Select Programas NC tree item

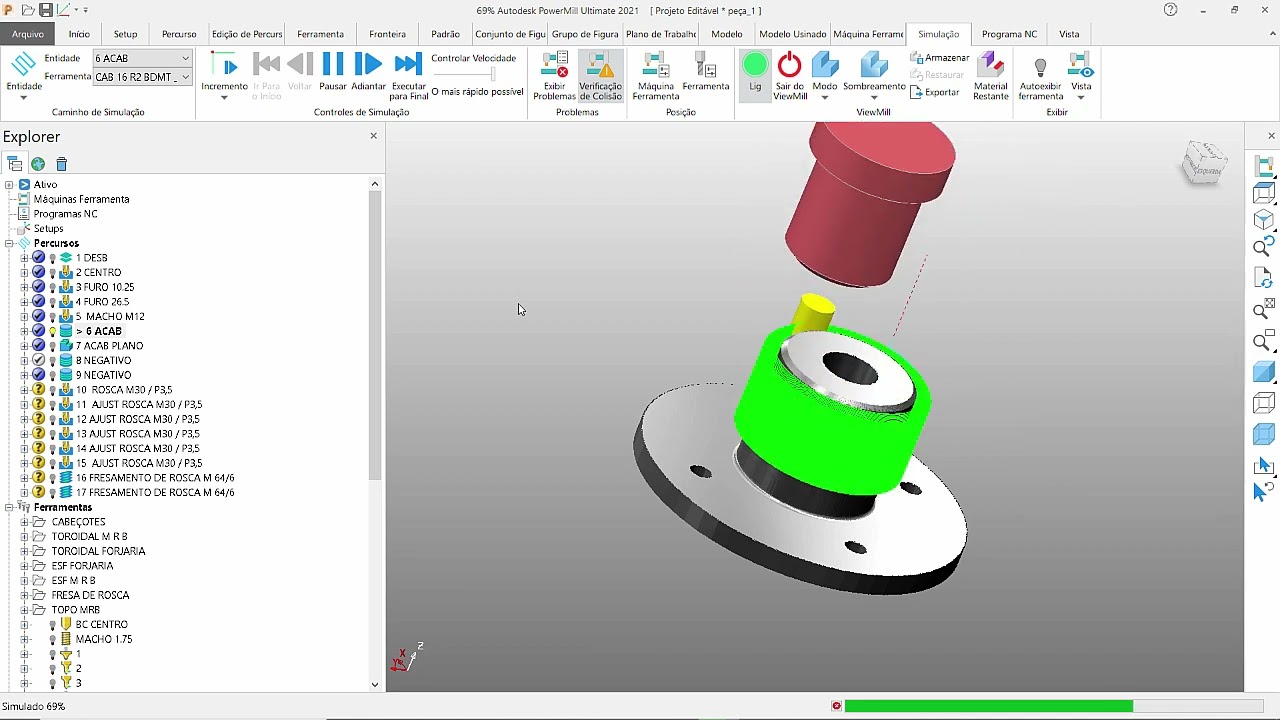[65, 214]
